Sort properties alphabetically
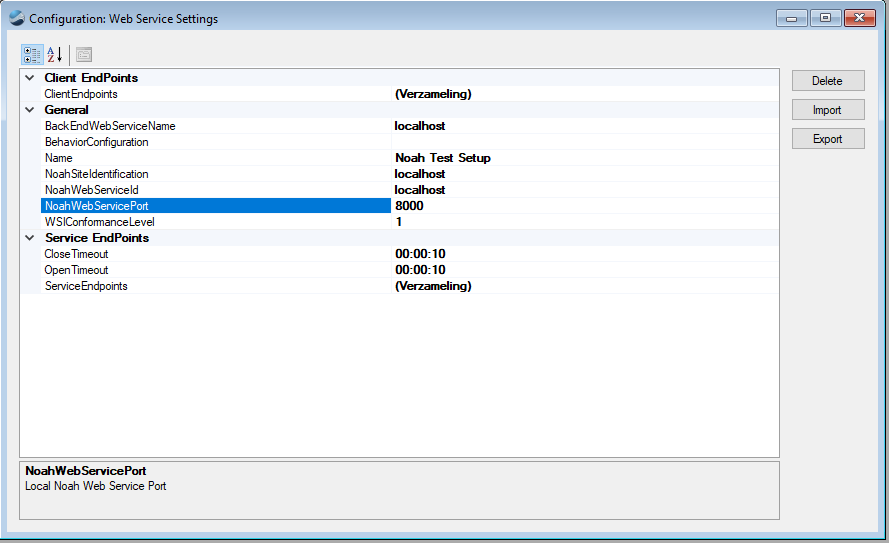The height and width of the screenshot is (543, 889). coord(55,54)
